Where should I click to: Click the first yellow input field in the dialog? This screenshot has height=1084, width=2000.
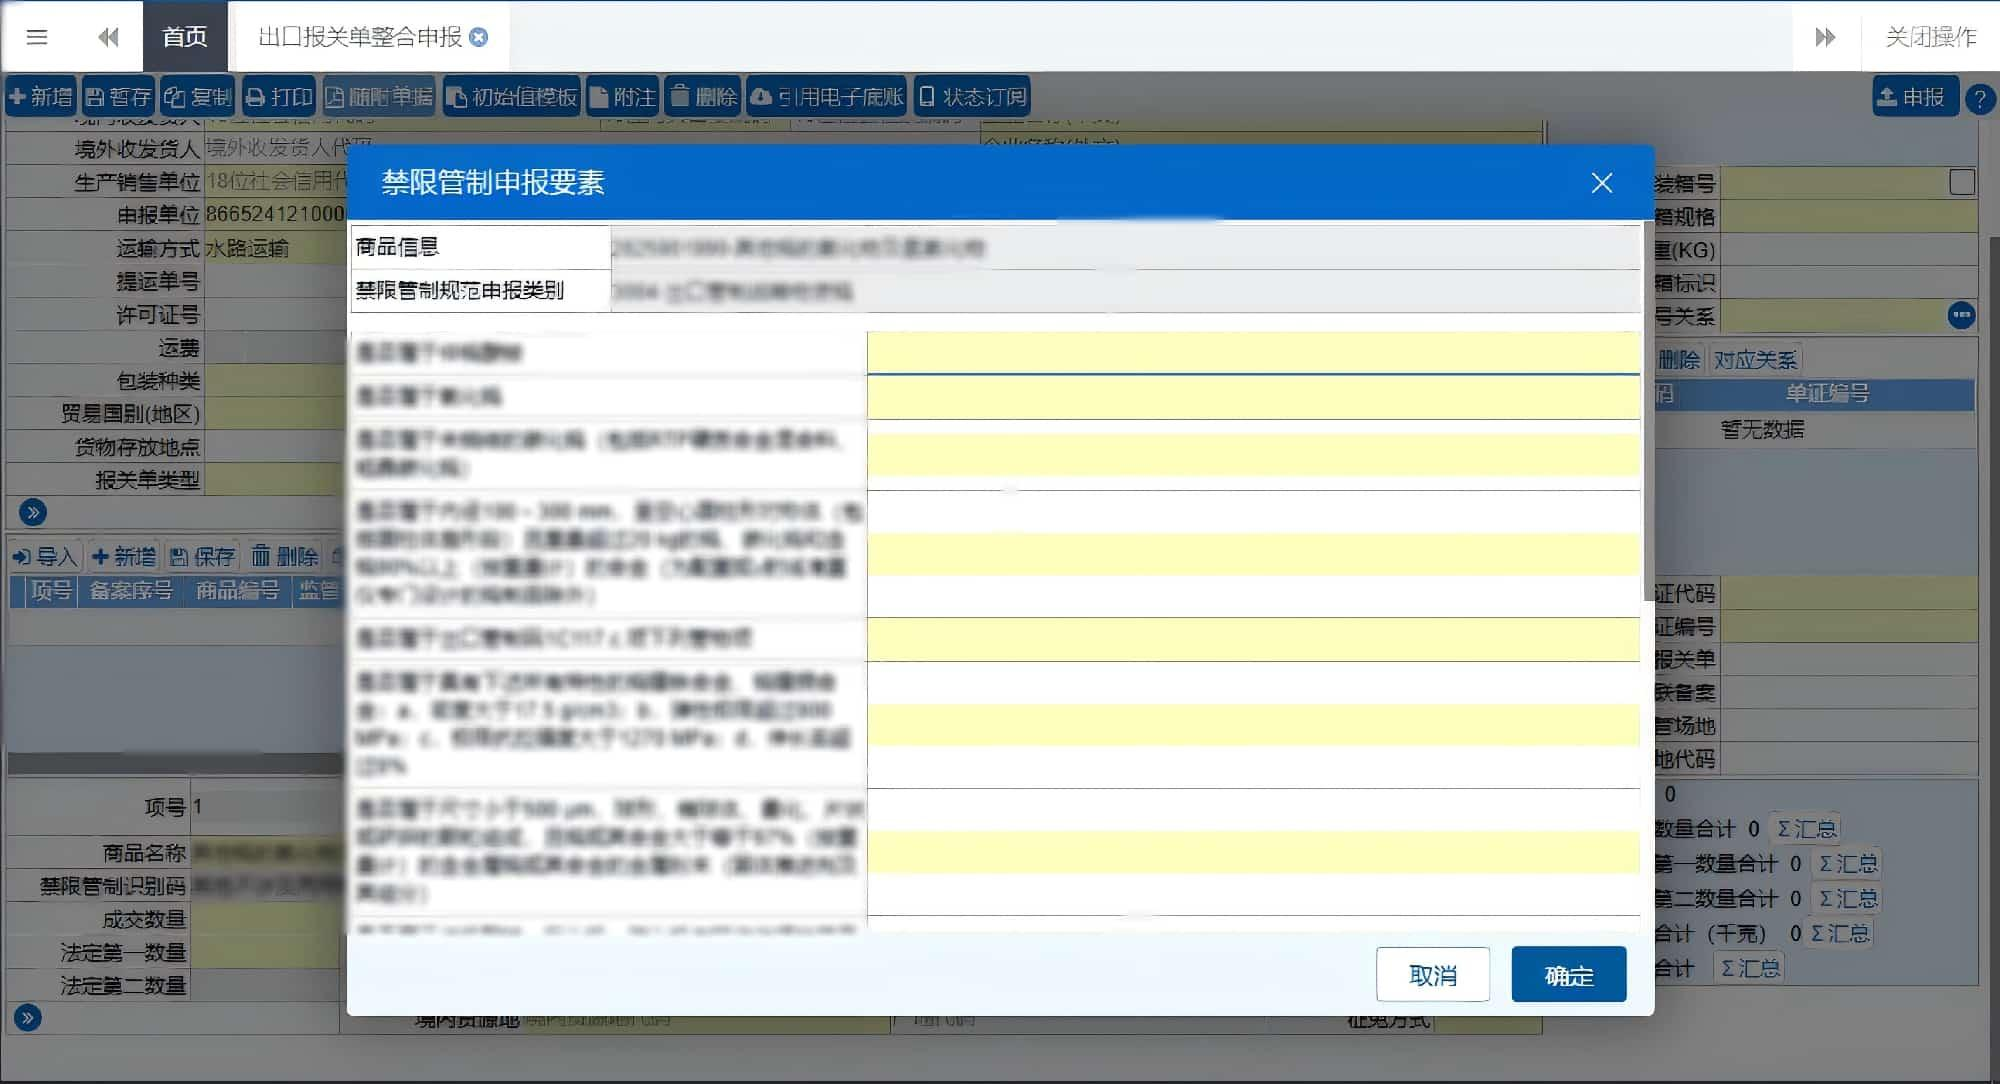(1250, 351)
